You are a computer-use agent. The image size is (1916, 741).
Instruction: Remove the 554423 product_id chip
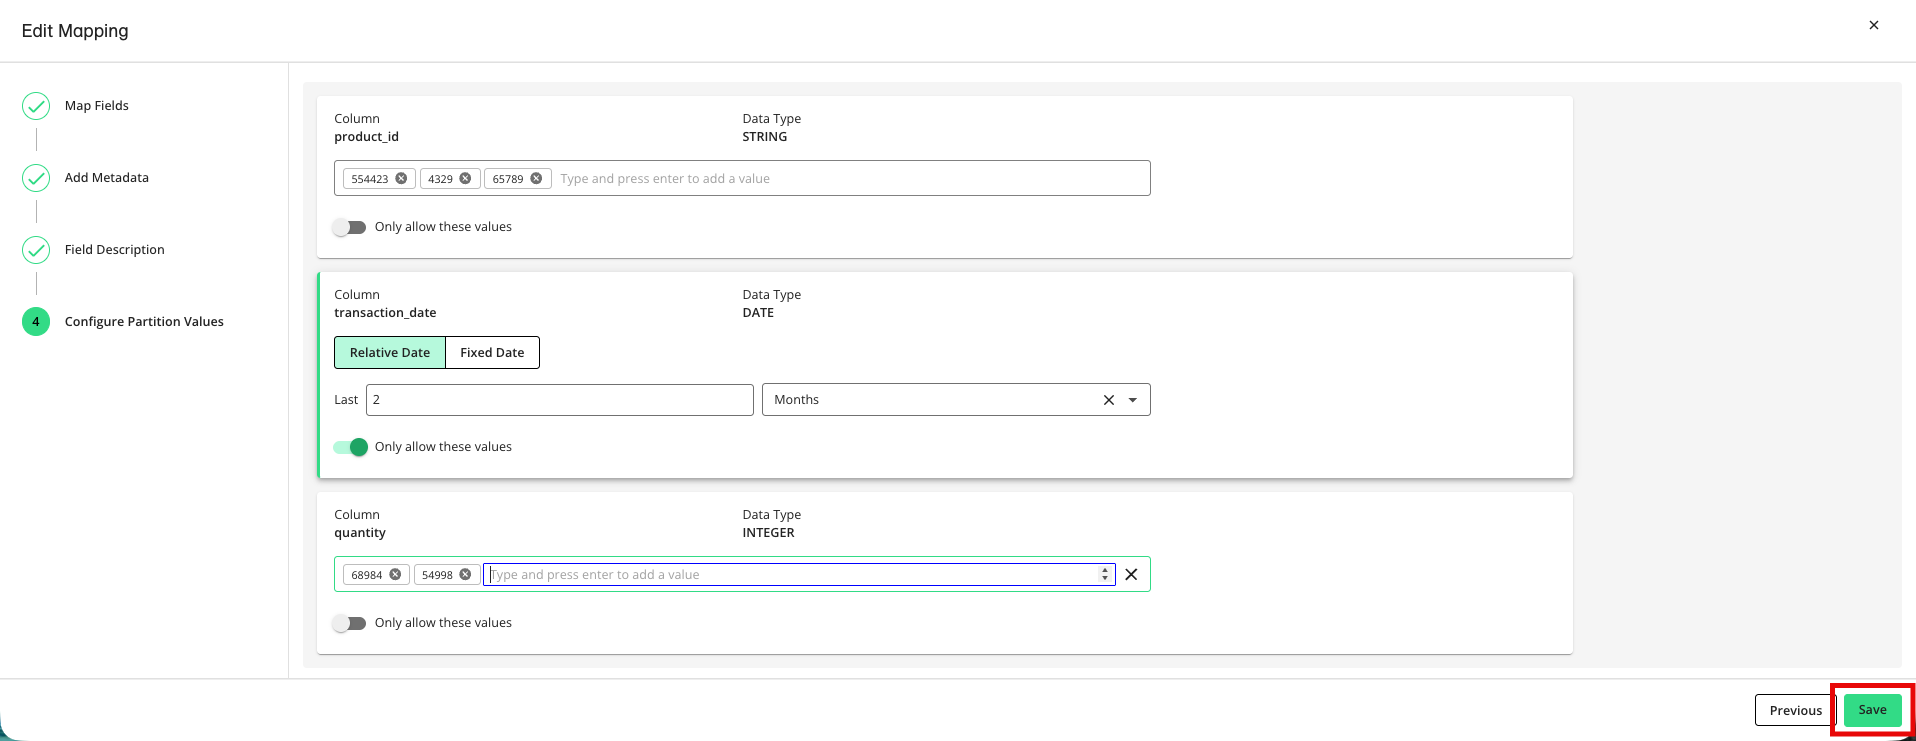(401, 179)
